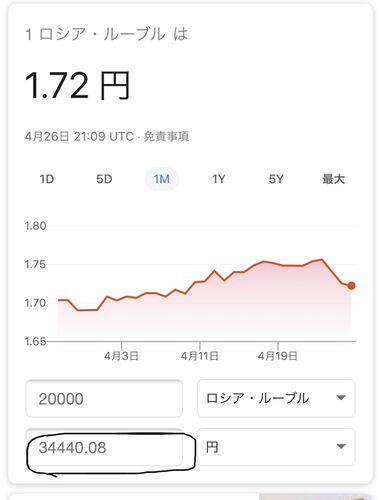Click the 4月11日 date marker on axis
The height and width of the screenshot is (500, 381).
click(x=199, y=356)
